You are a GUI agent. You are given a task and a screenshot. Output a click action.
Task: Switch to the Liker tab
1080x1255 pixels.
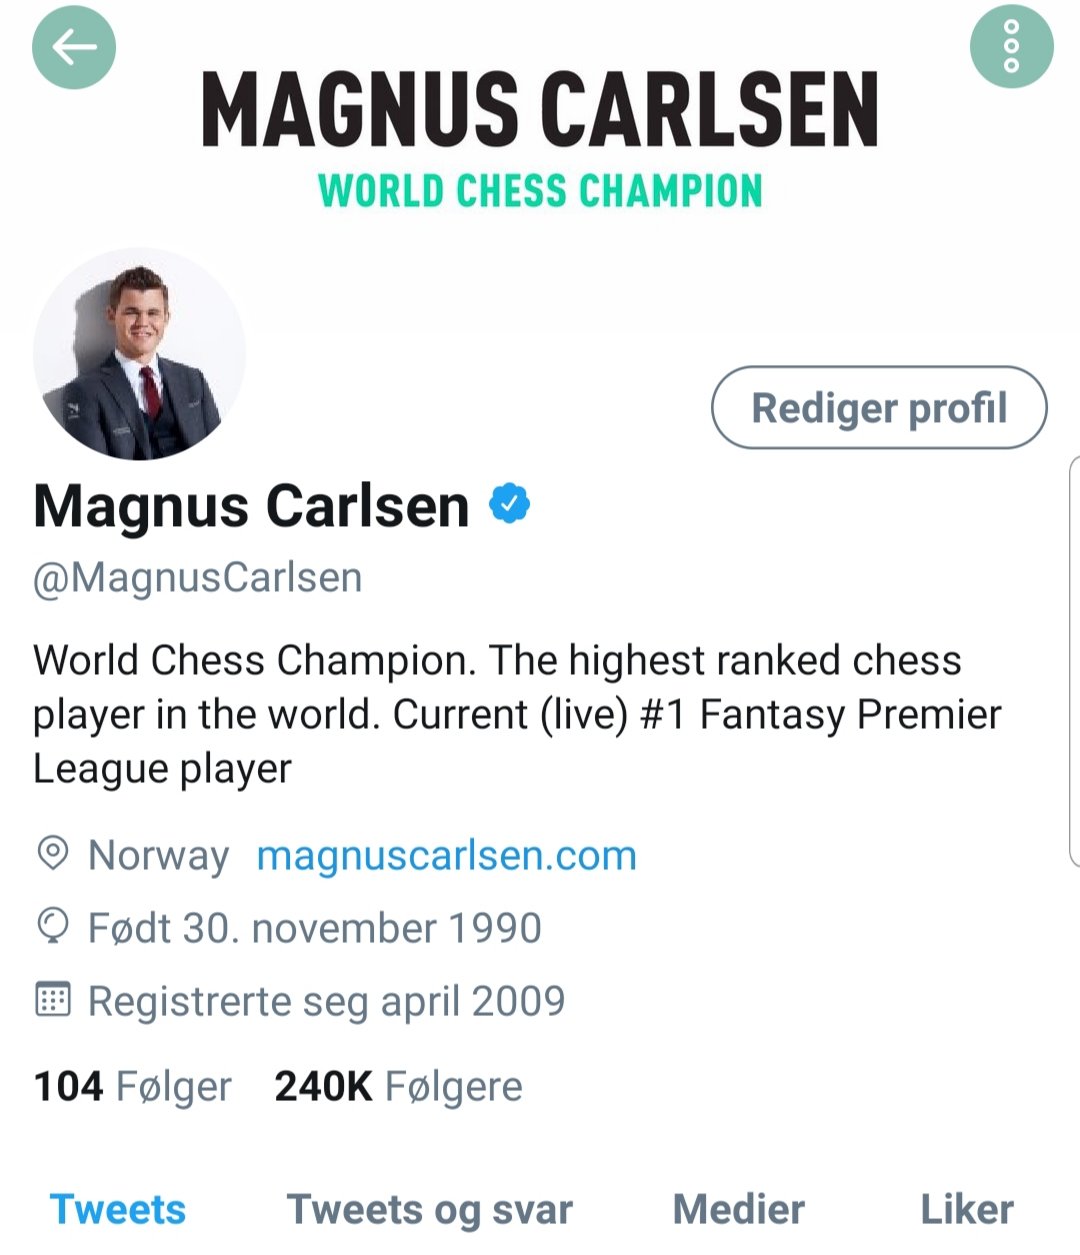click(x=967, y=1209)
